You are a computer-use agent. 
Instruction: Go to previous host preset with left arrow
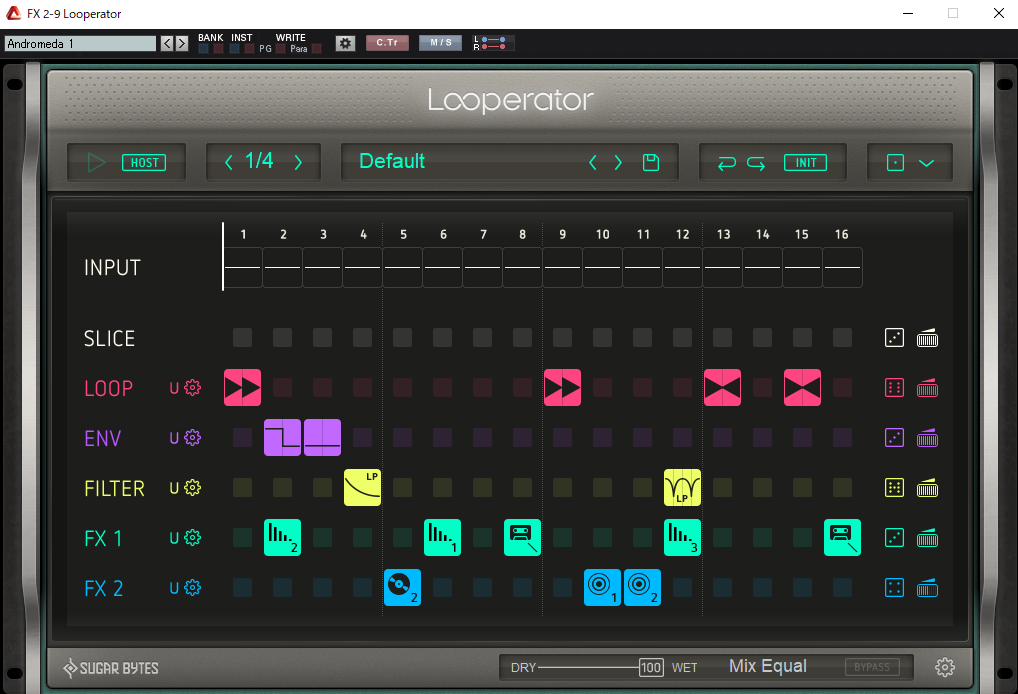pyautogui.click(x=168, y=43)
